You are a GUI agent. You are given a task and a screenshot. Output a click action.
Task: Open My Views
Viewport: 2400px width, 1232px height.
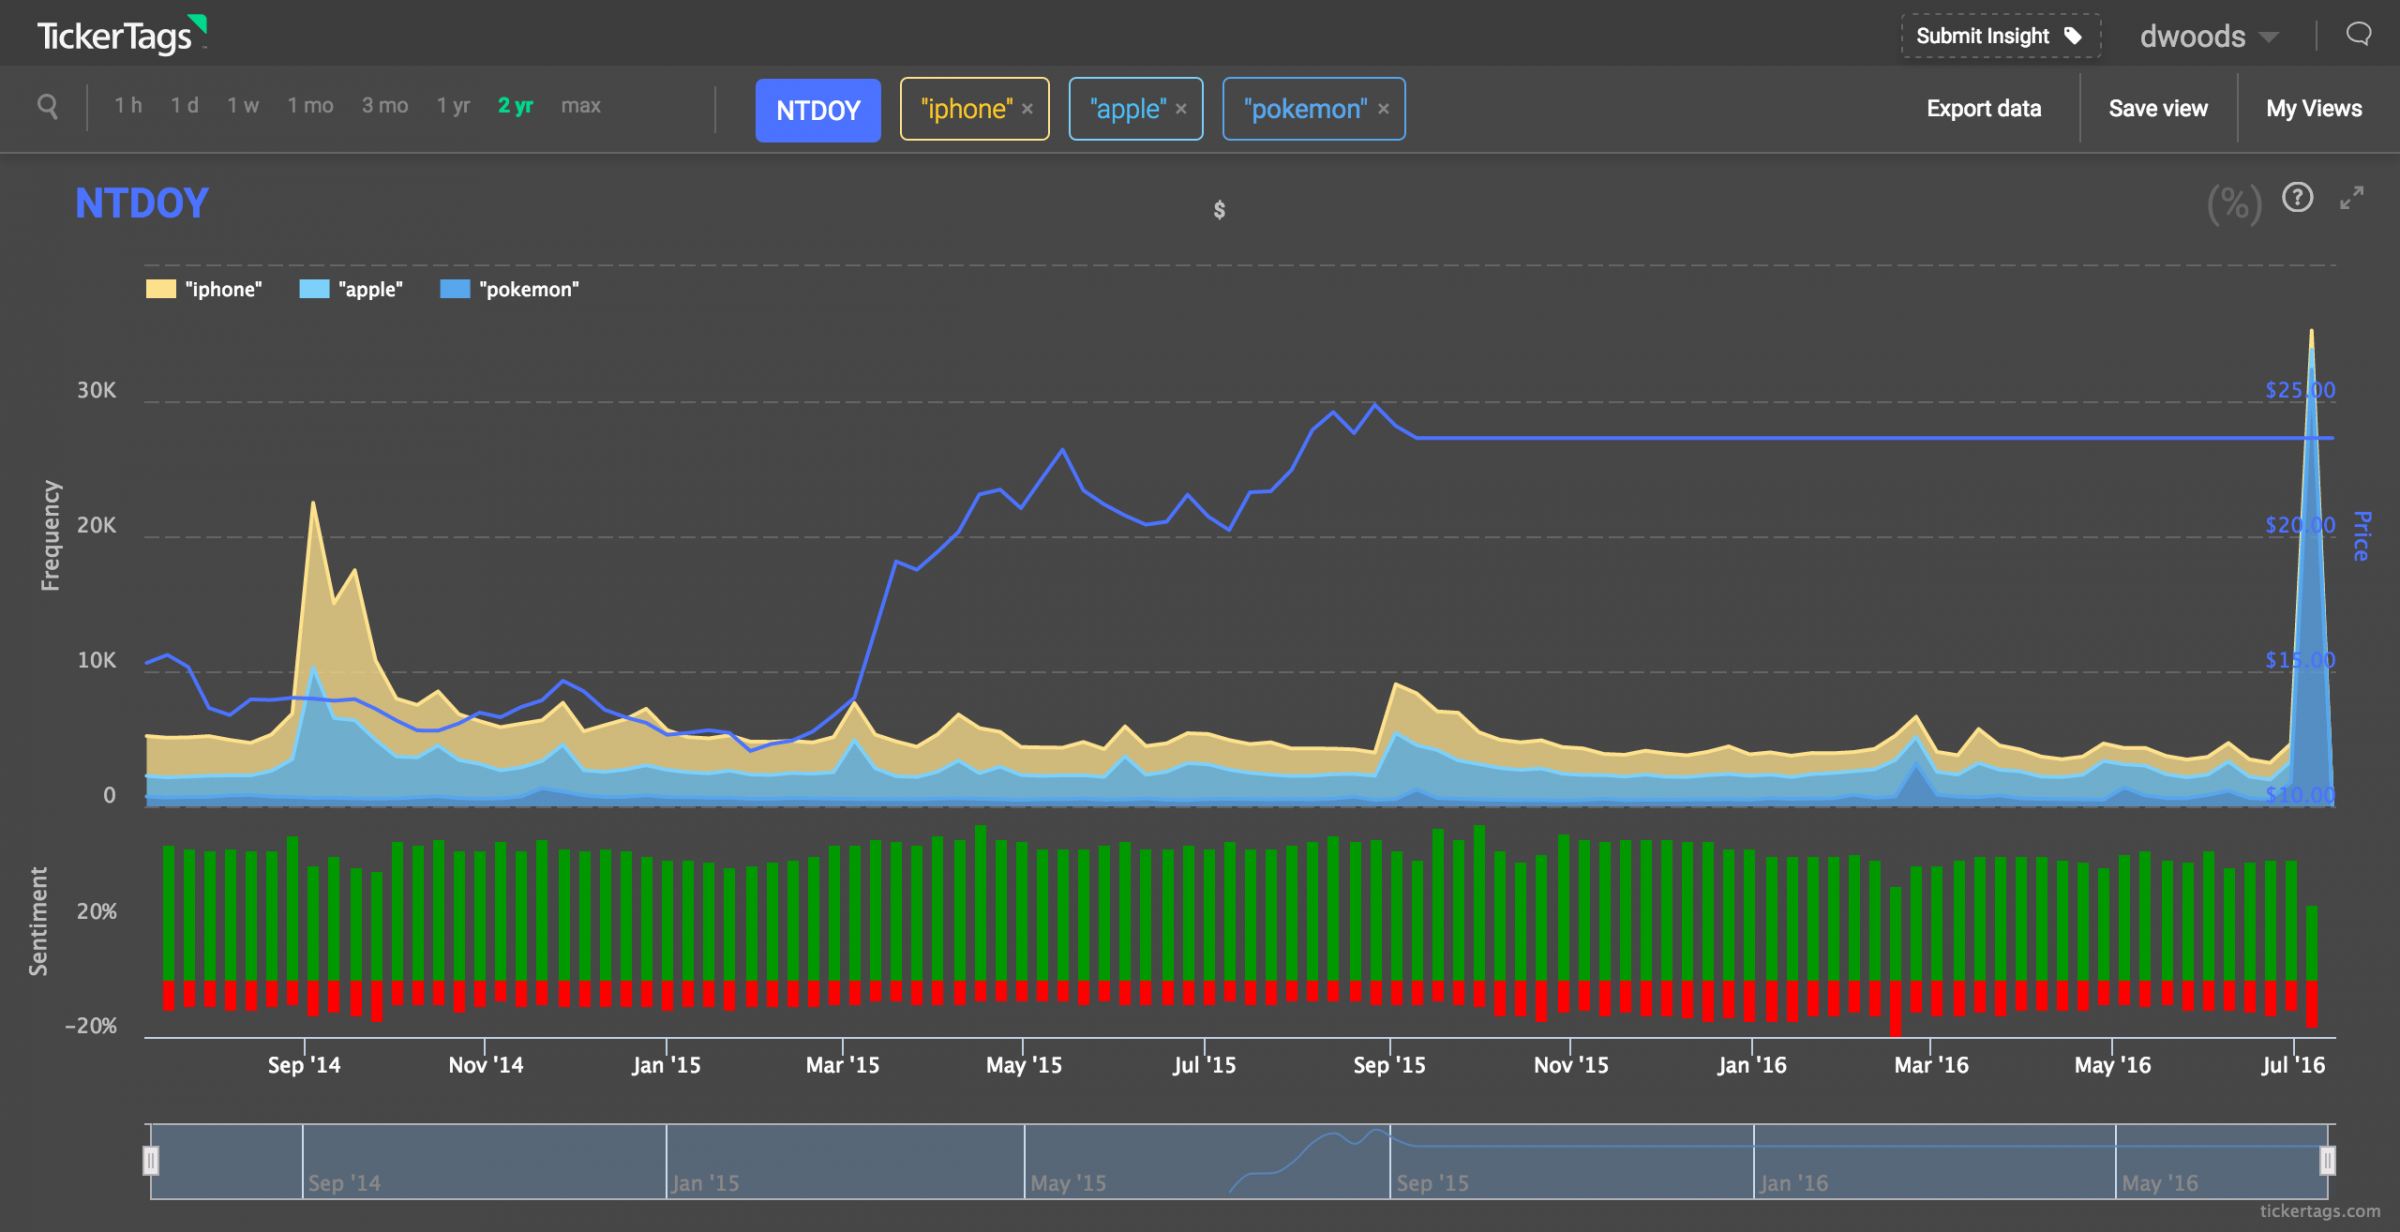click(2314, 109)
